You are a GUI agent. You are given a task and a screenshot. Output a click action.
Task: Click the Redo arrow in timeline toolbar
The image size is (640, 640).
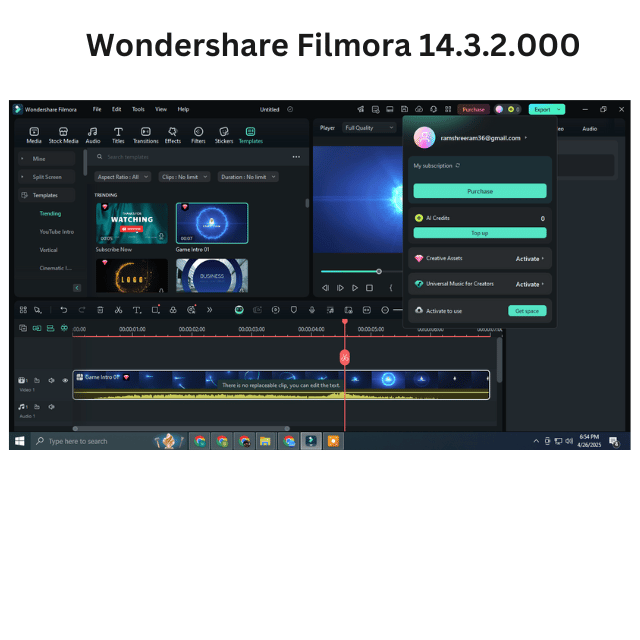(x=82, y=310)
